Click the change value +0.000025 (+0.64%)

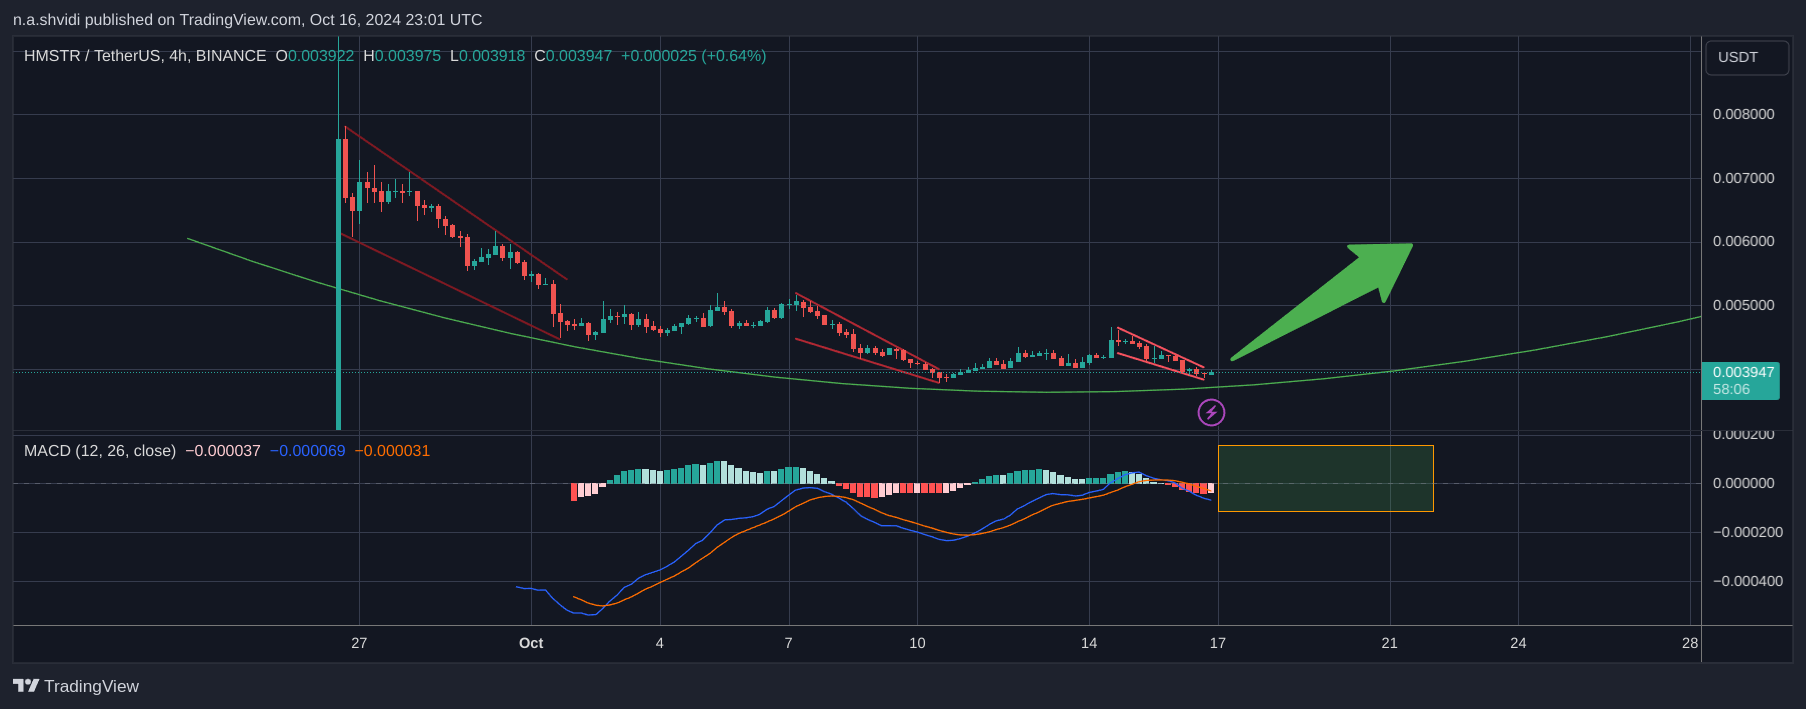(x=694, y=56)
